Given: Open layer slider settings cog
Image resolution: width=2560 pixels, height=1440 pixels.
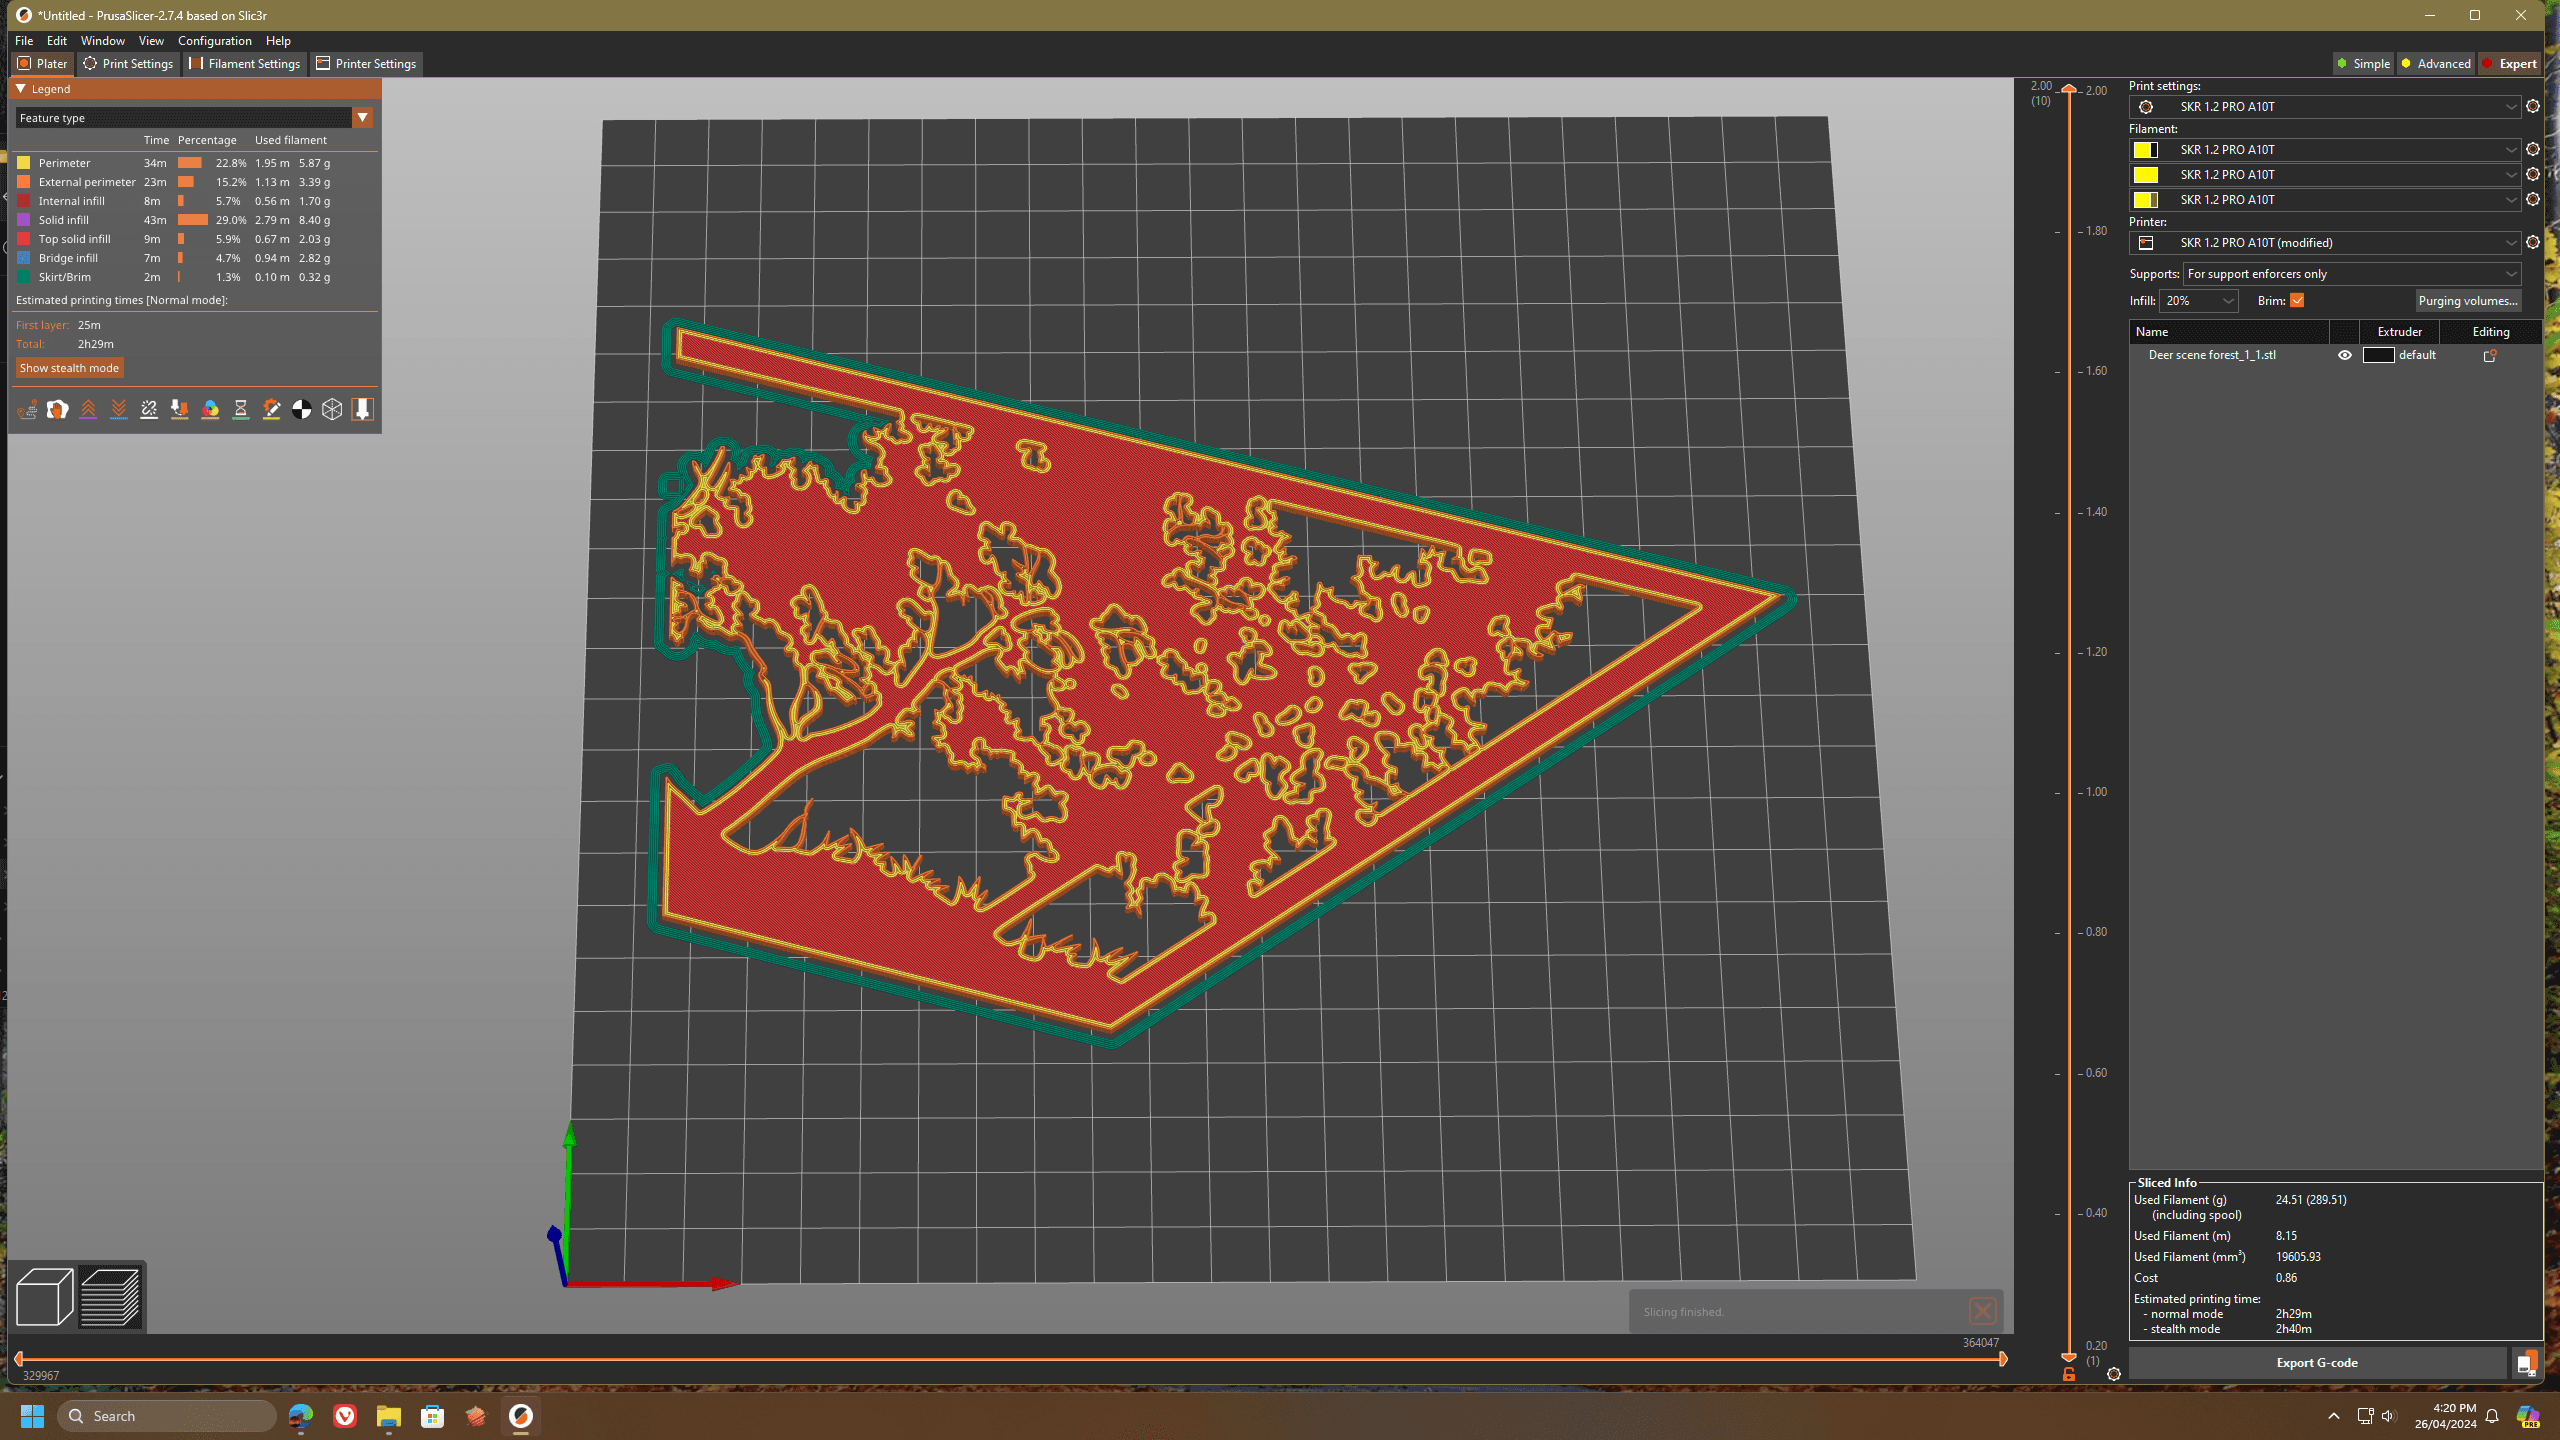Looking at the screenshot, I should [2114, 1374].
